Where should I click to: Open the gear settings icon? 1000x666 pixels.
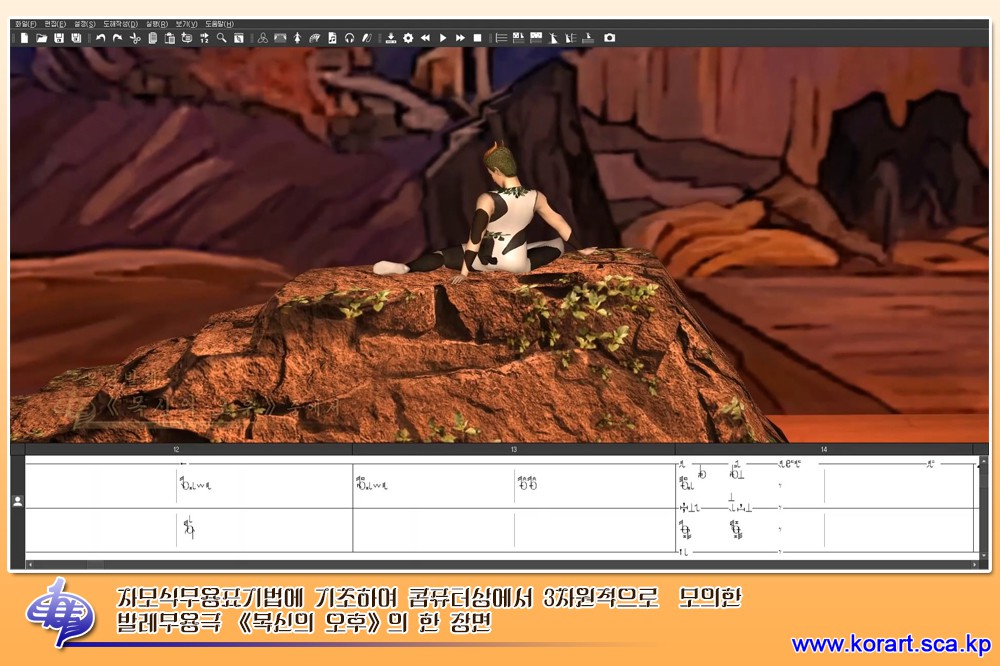[408, 38]
